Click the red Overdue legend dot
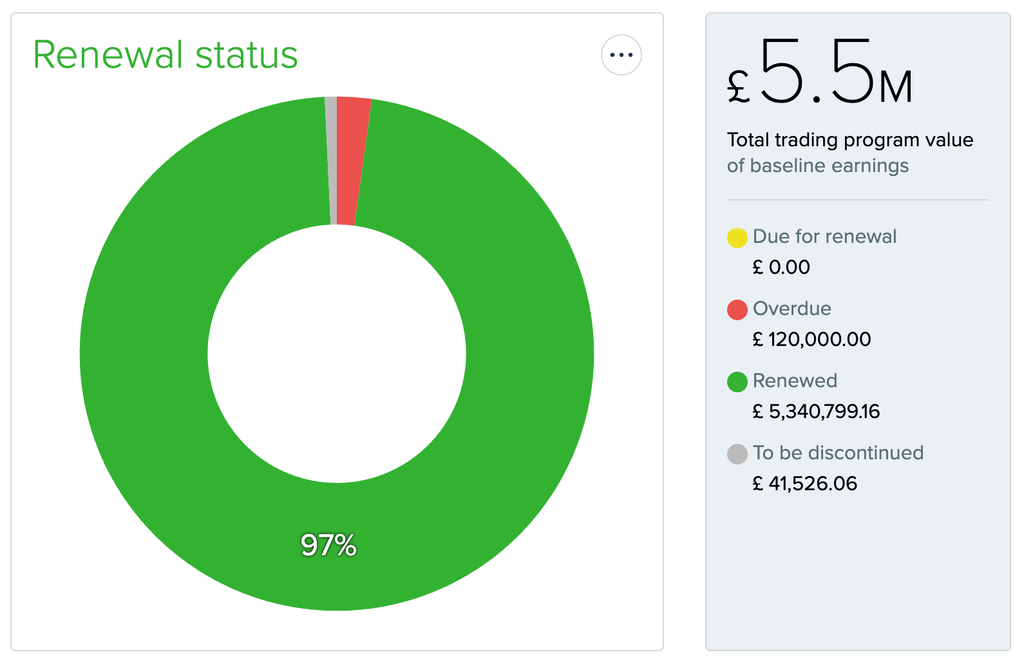This screenshot has width=1024, height=661. 735,309
